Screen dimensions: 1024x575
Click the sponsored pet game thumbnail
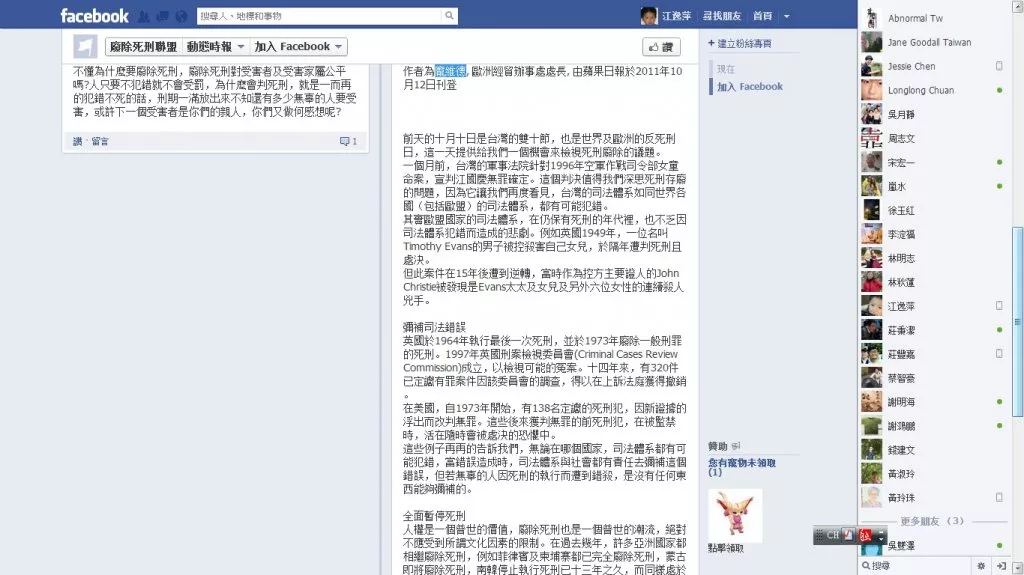click(735, 515)
